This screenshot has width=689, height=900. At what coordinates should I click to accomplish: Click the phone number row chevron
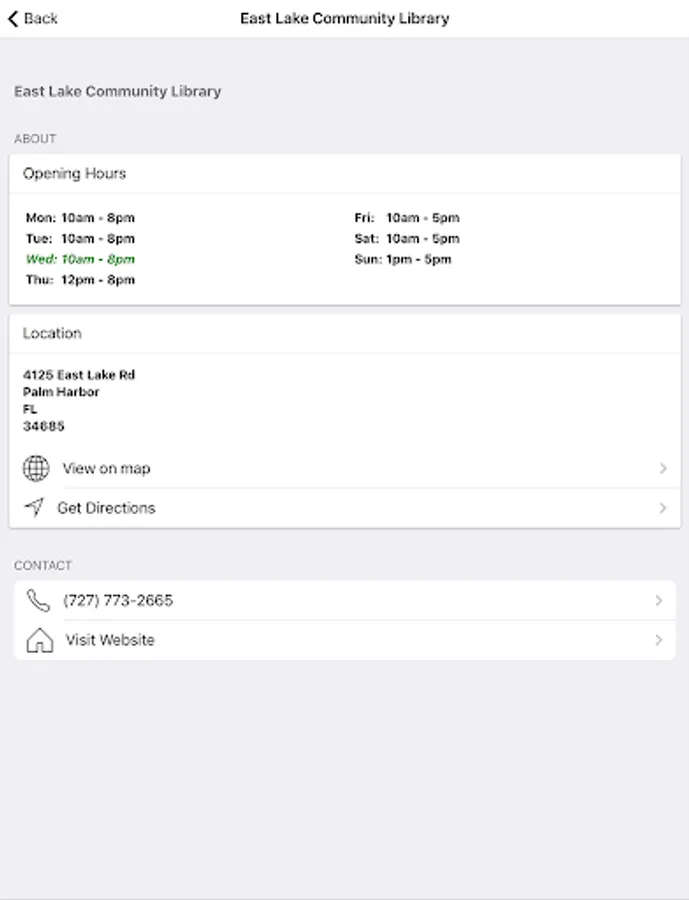tap(658, 600)
